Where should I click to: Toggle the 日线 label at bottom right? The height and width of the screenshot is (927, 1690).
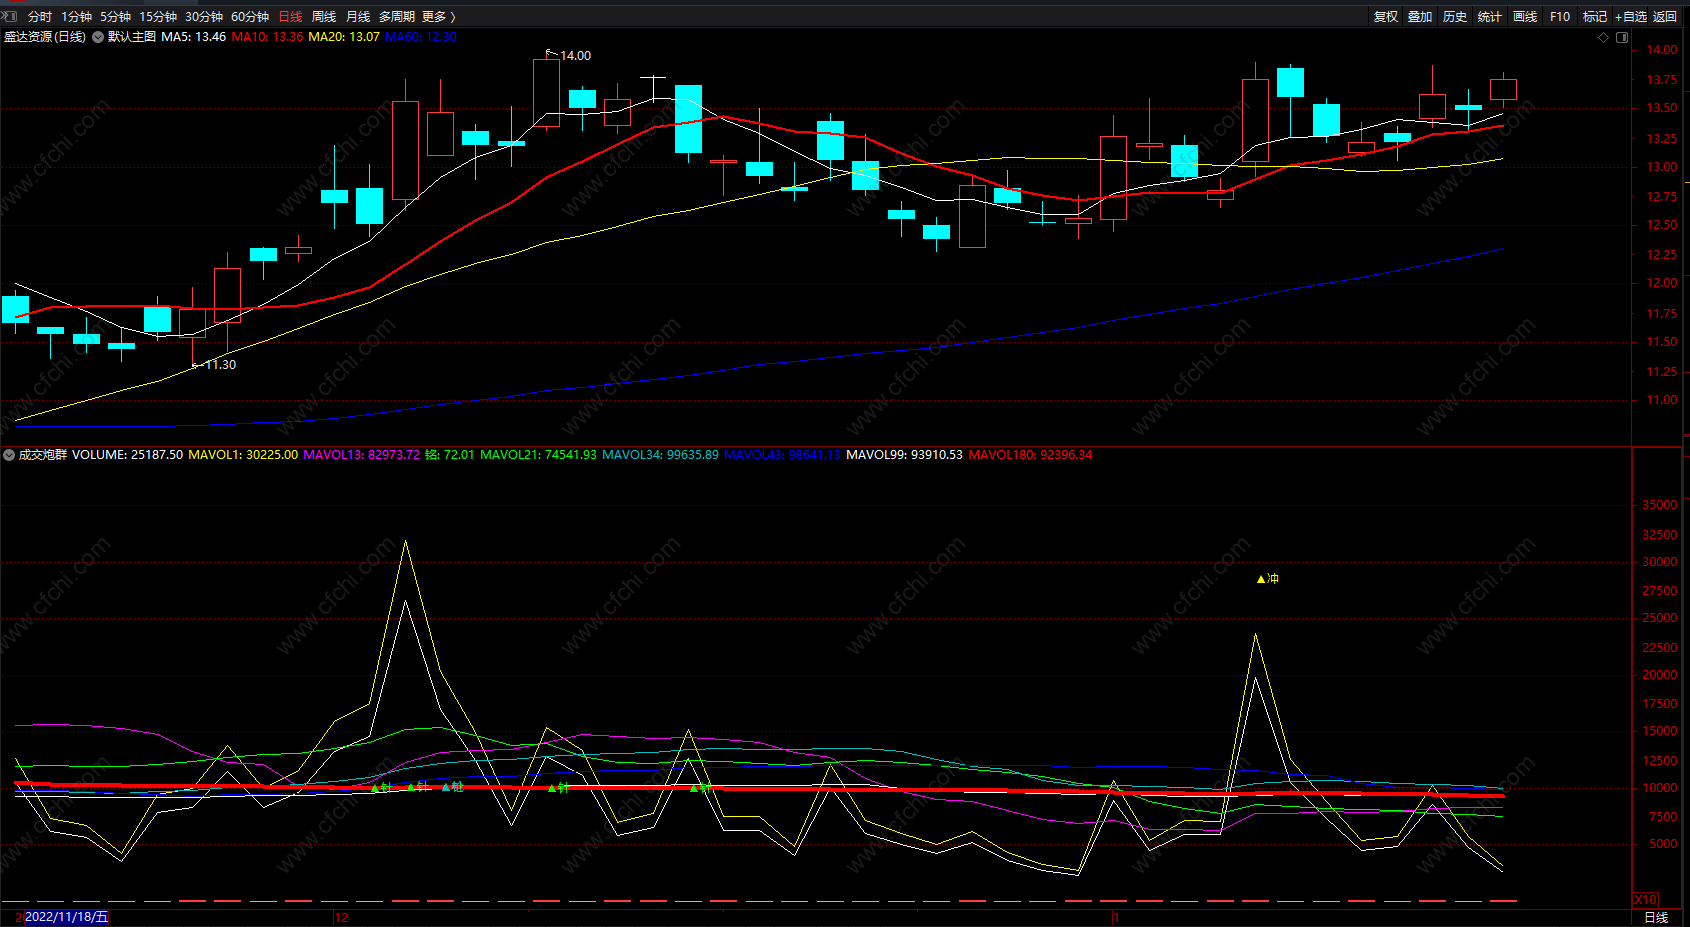1656,917
